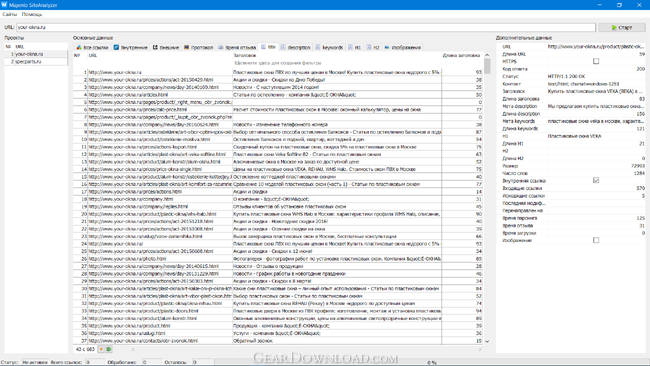The height and width of the screenshot is (366, 650).
Task: Switch to the keywords tab
Action: 329,47
